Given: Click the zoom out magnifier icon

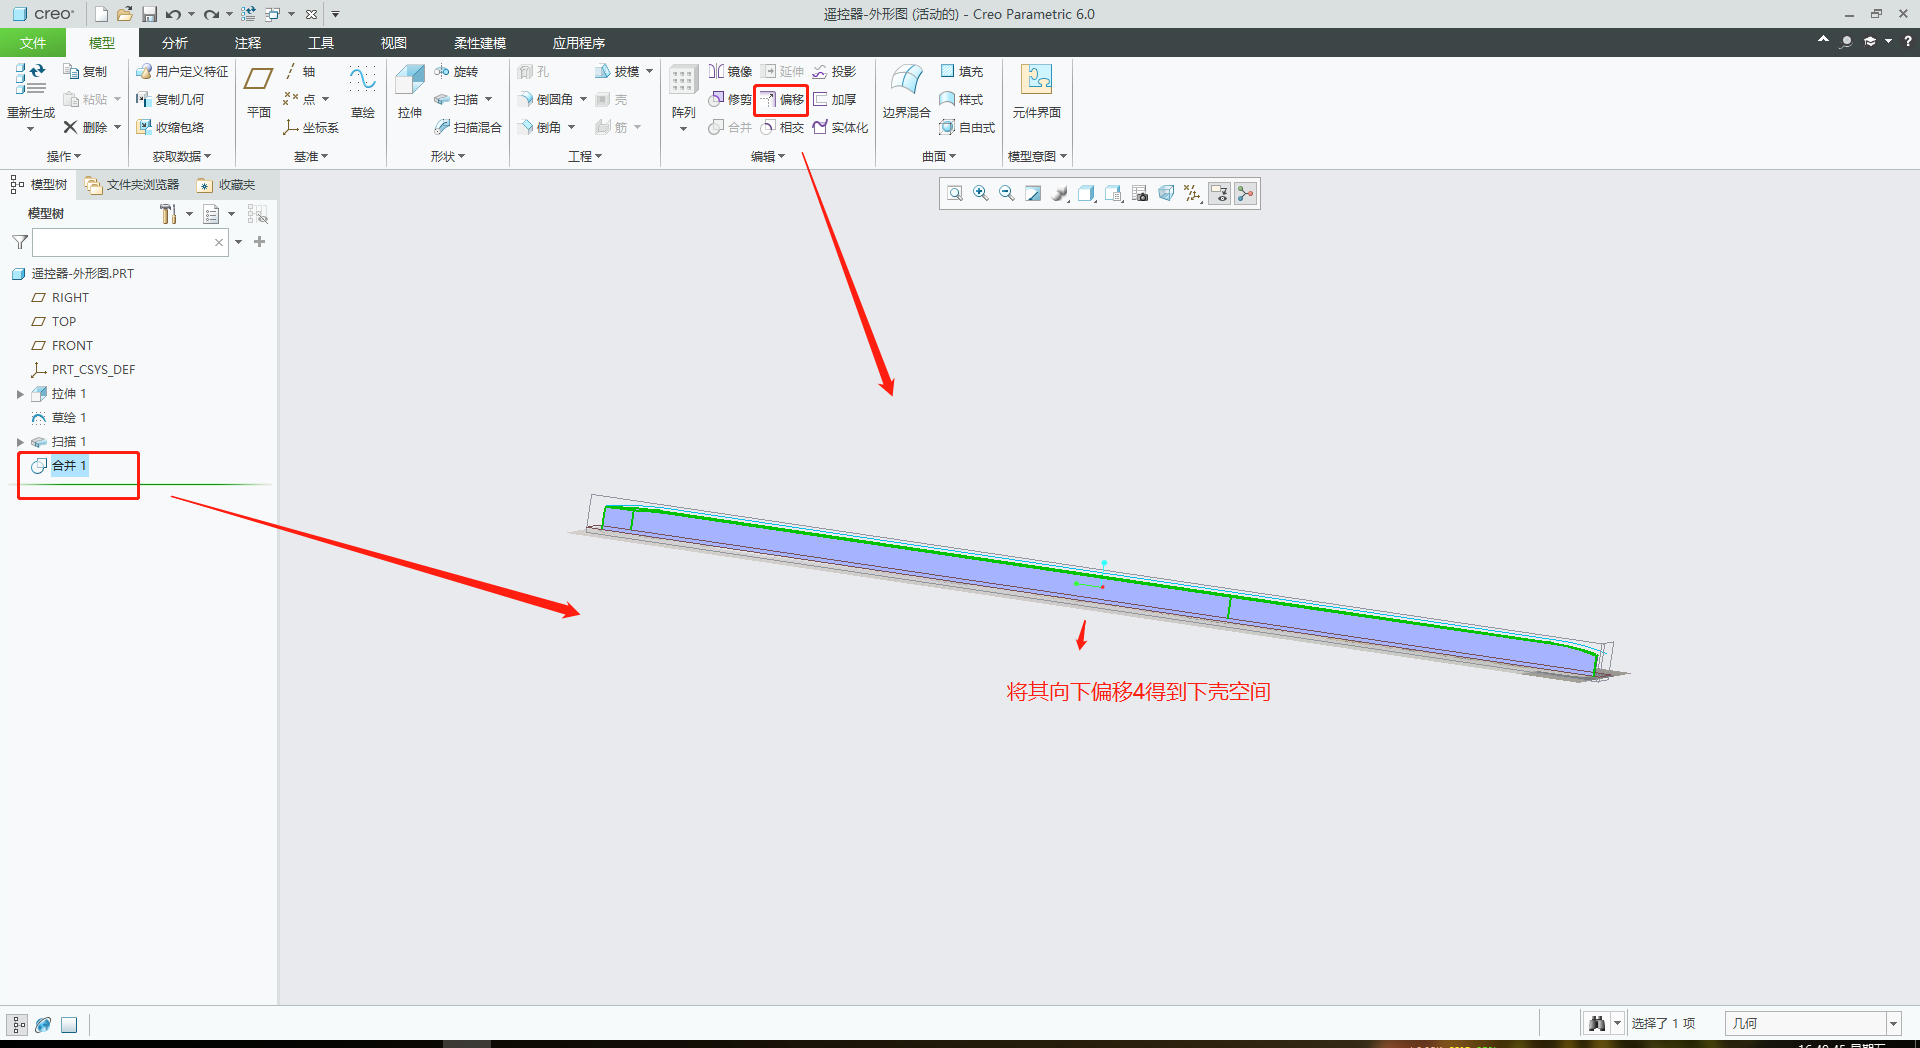Looking at the screenshot, I should pyautogui.click(x=1007, y=193).
